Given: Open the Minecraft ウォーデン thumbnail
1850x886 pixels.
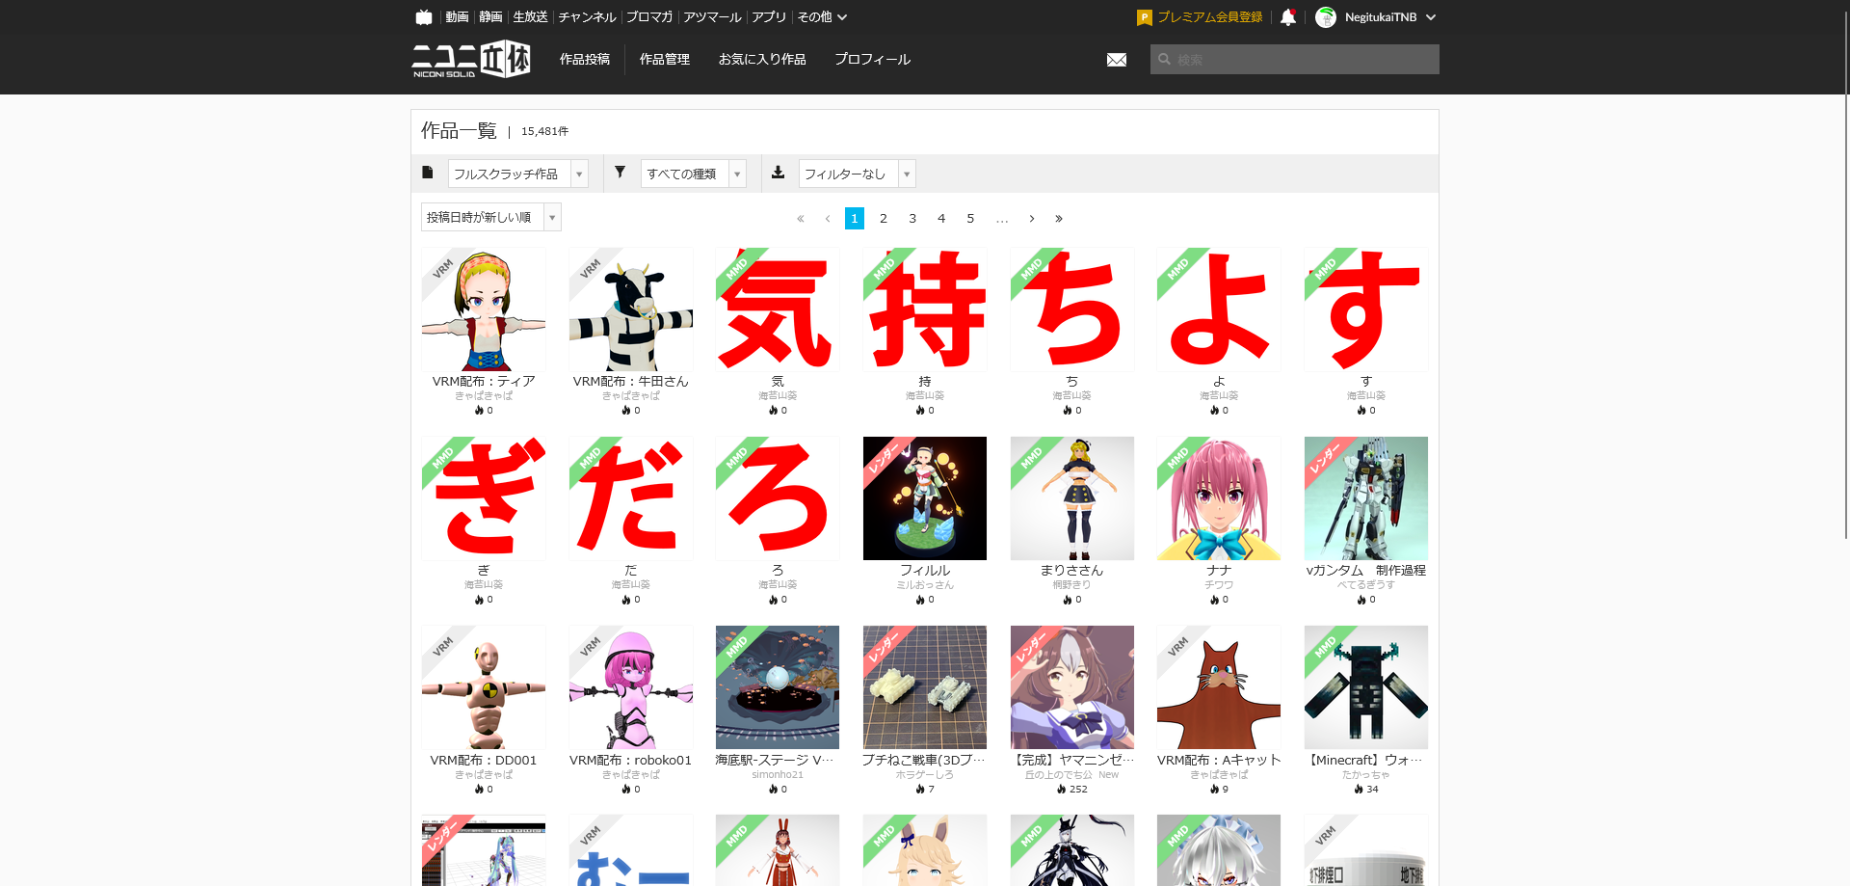Looking at the screenshot, I should pyautogui.click(x=1366, y=688).
